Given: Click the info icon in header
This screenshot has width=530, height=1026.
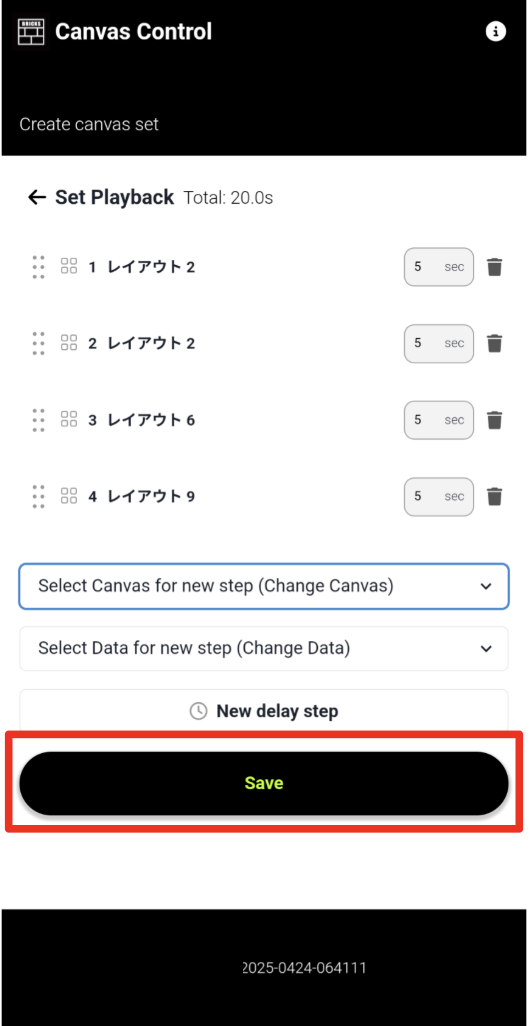Looking at the screenshot, I should point(496,31).
